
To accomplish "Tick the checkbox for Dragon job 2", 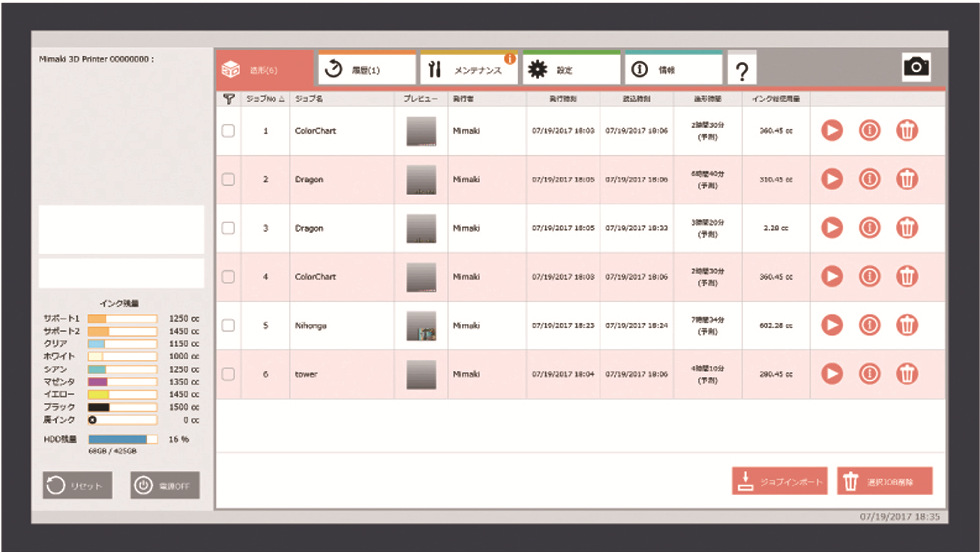I will pos(228,179).
